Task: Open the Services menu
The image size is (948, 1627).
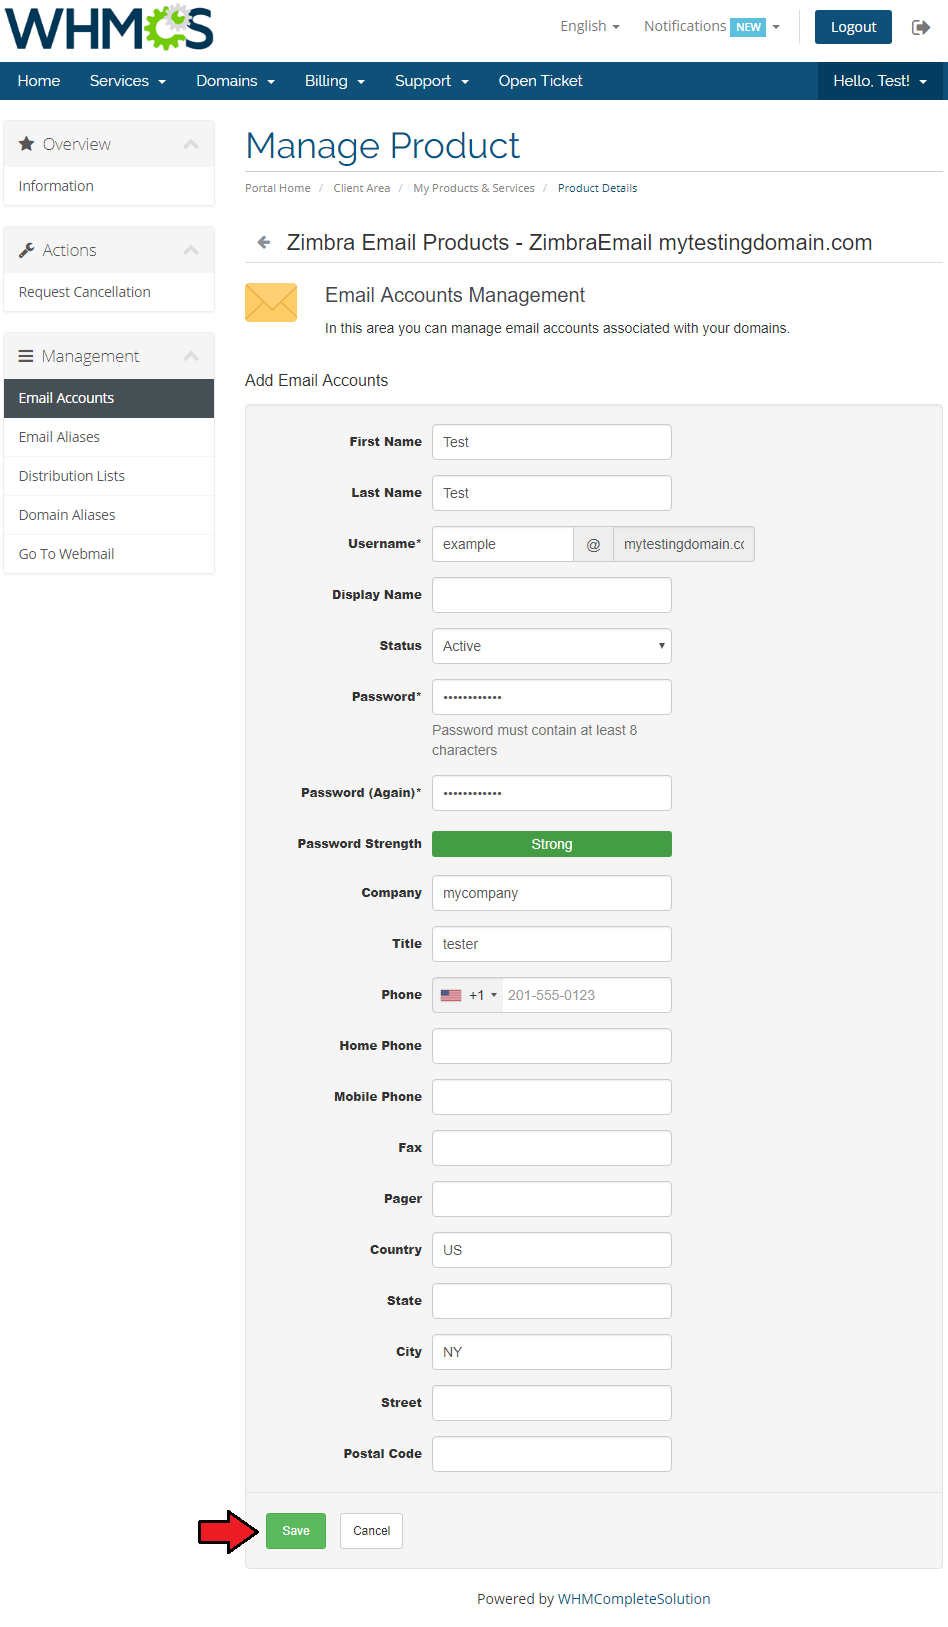Action: coord(128,81)
